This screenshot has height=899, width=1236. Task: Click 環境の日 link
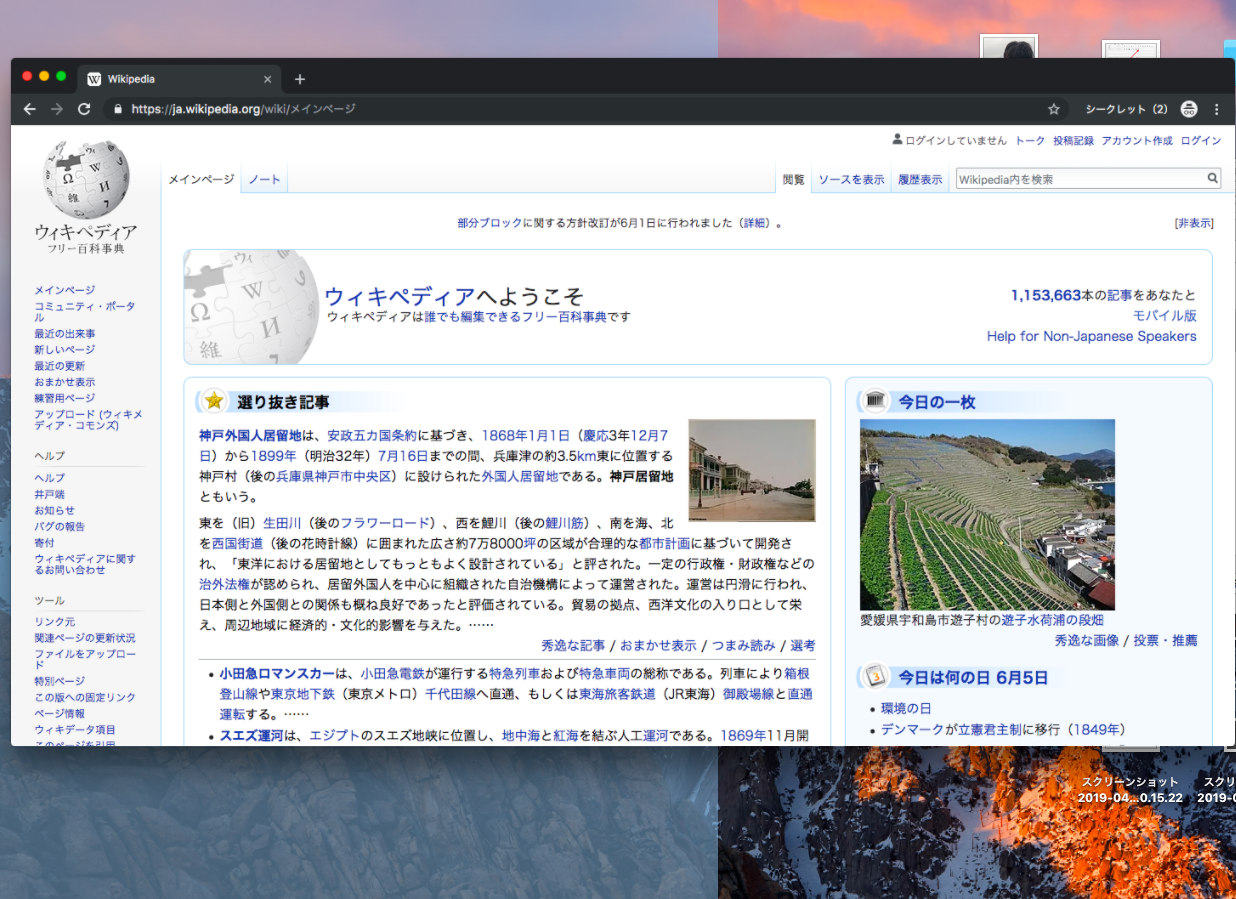tap(906, 709)
